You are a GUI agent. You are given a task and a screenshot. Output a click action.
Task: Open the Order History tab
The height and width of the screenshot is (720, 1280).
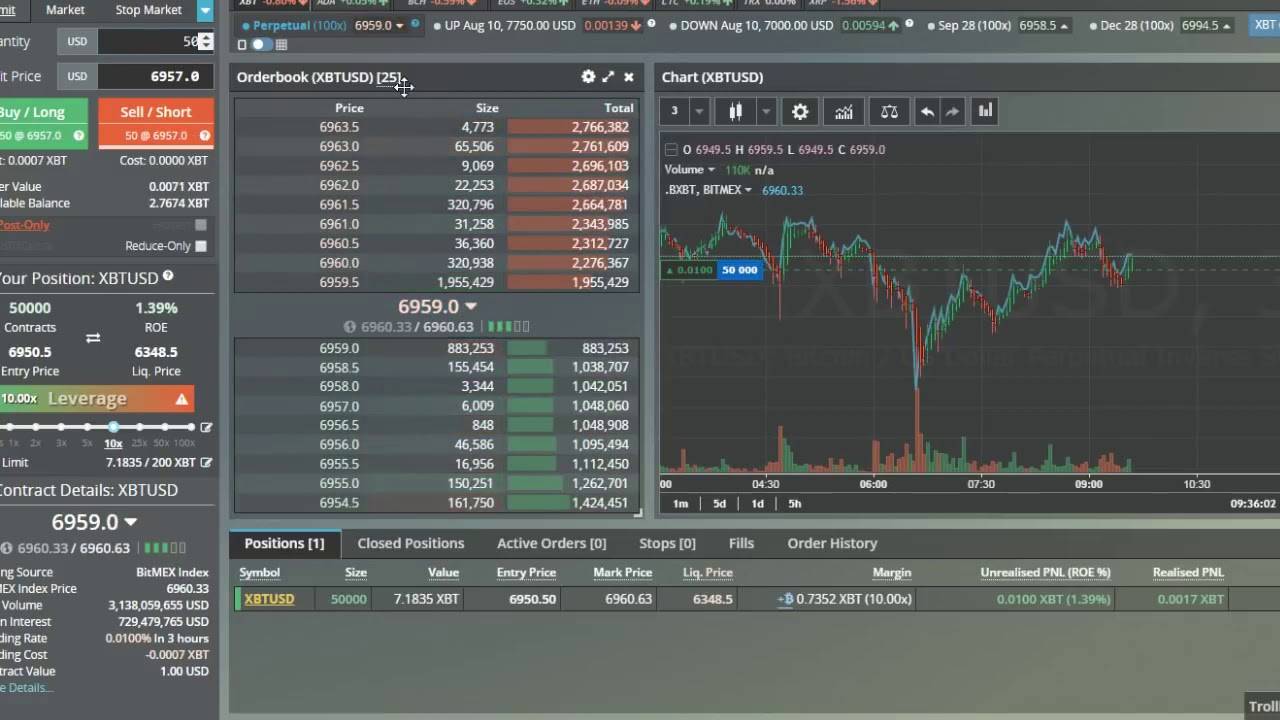tap(832, 543)
